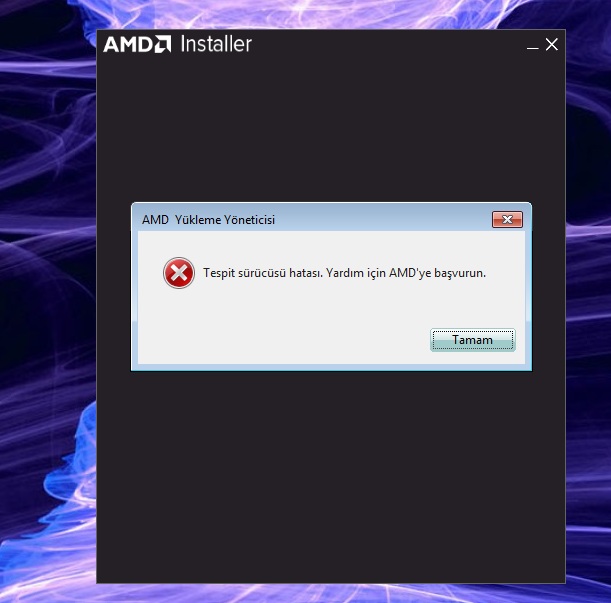This screenshot has width=611, height=603.
Task: Close the AMD Installer window
Action: 551,44
